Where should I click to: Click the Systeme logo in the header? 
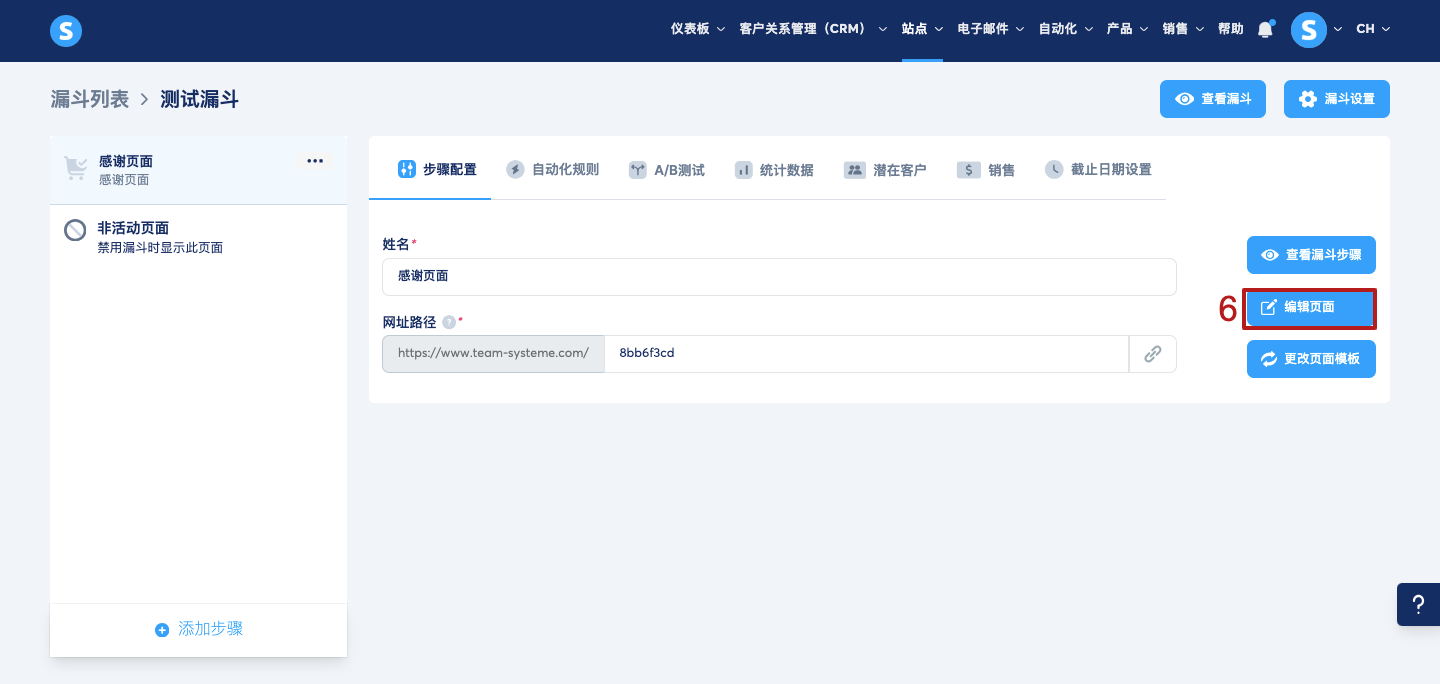[x=66, y=31]
